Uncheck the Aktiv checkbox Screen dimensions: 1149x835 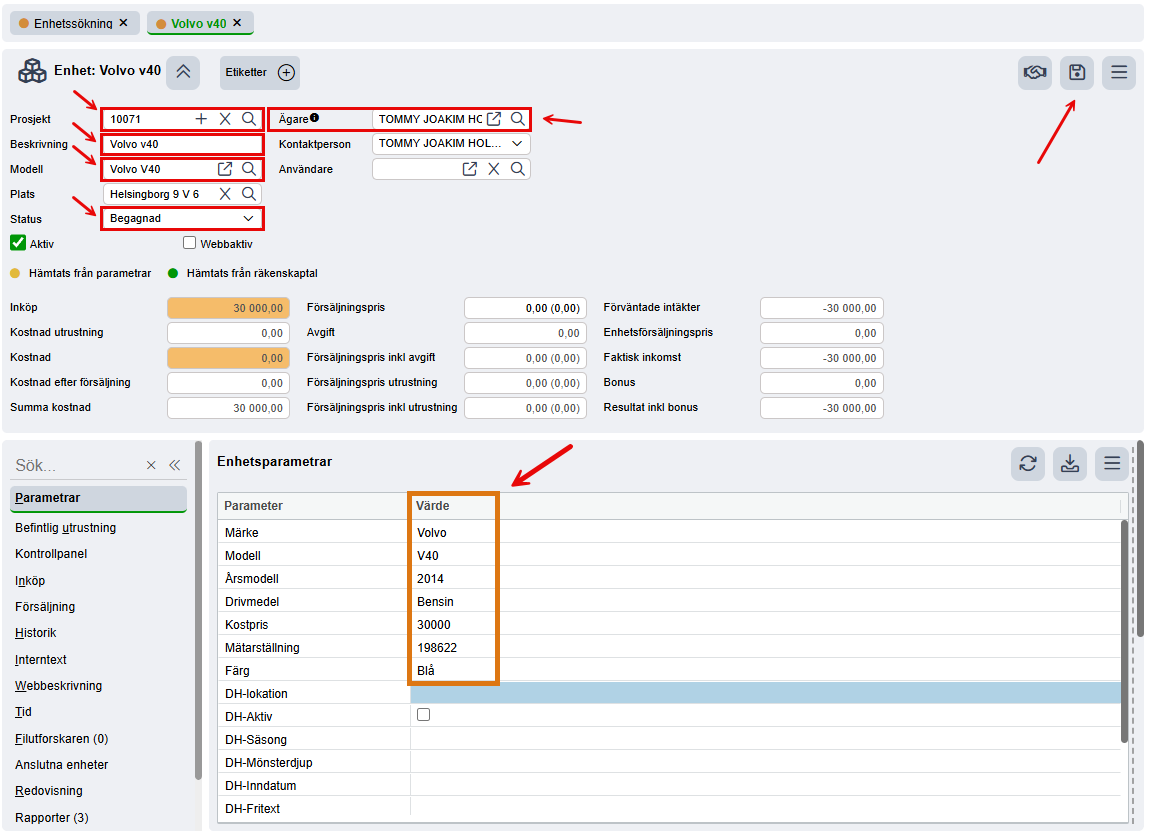pos(18,243)
